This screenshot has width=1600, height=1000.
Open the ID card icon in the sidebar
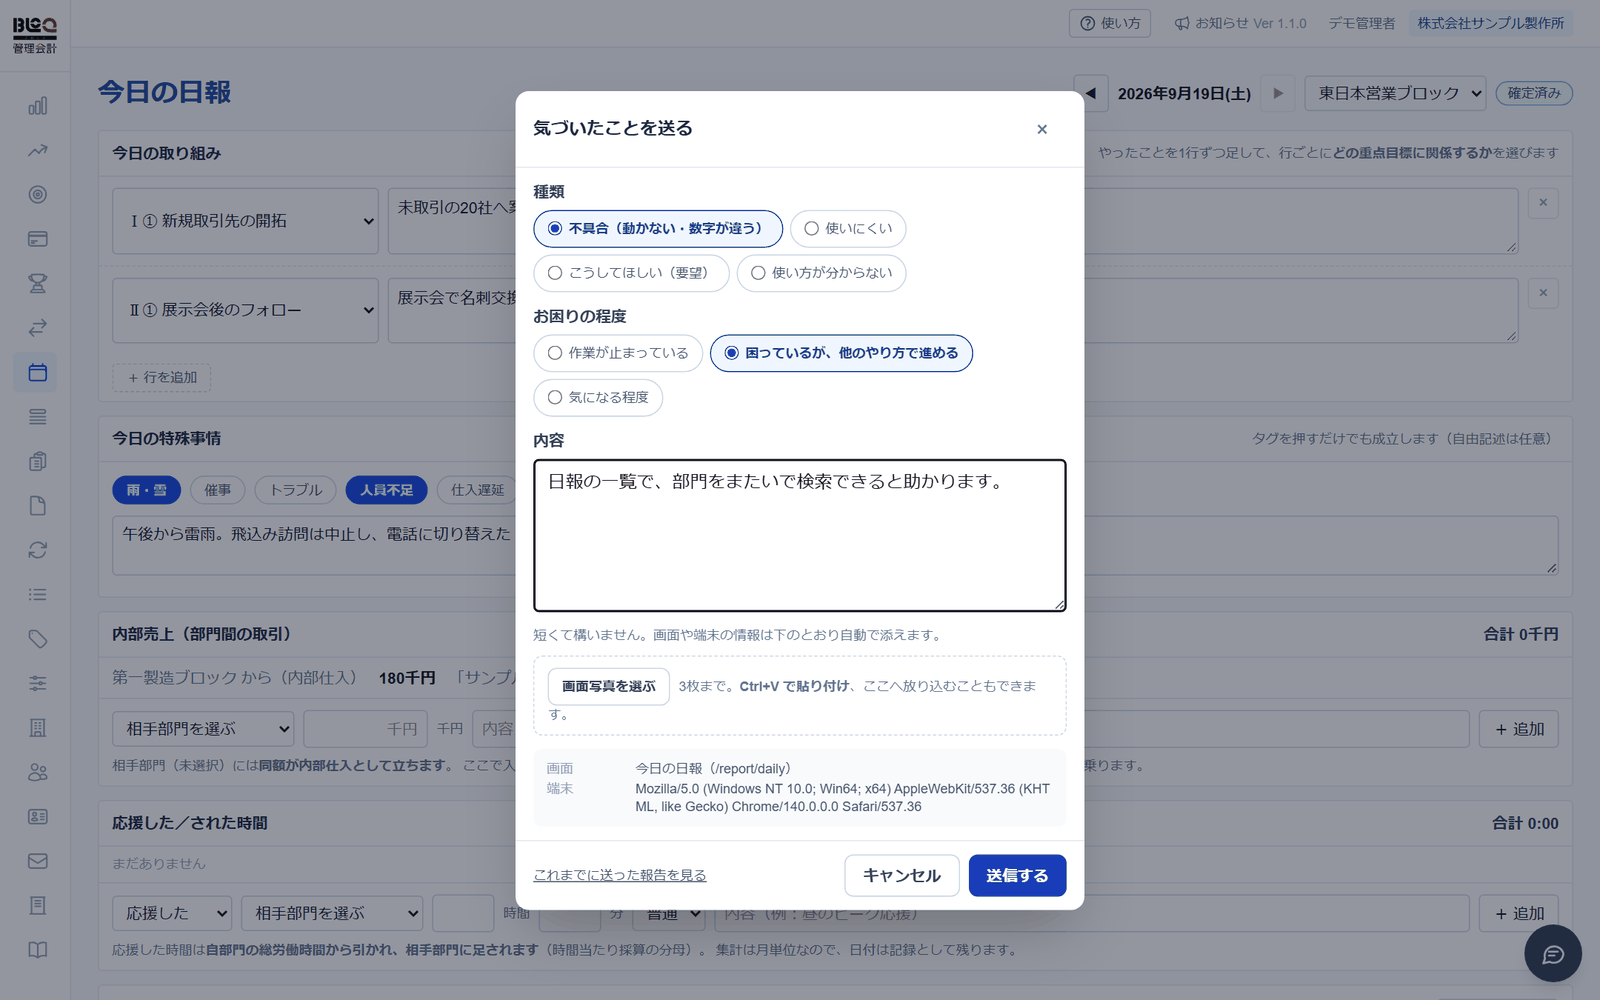pyautogui.click(x=37, y=816)
